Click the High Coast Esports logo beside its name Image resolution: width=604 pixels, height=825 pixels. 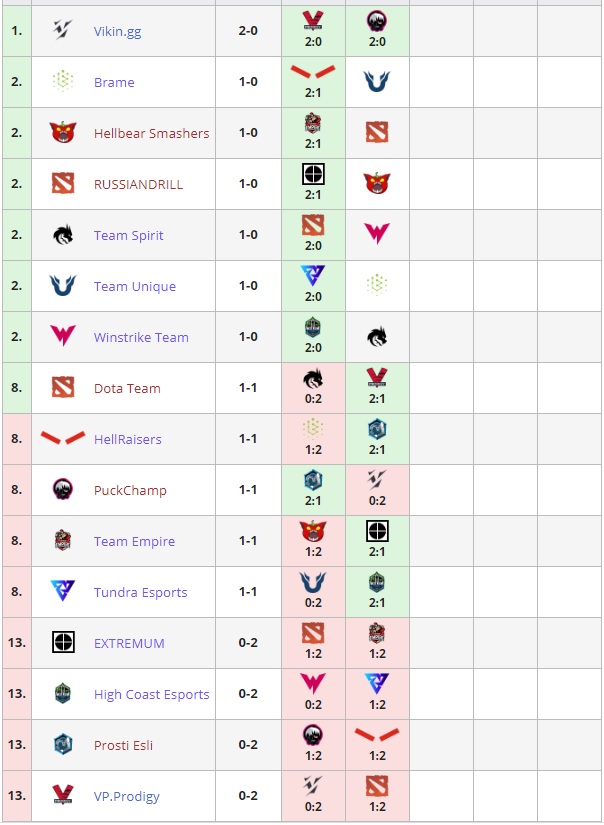click(63, 694)
